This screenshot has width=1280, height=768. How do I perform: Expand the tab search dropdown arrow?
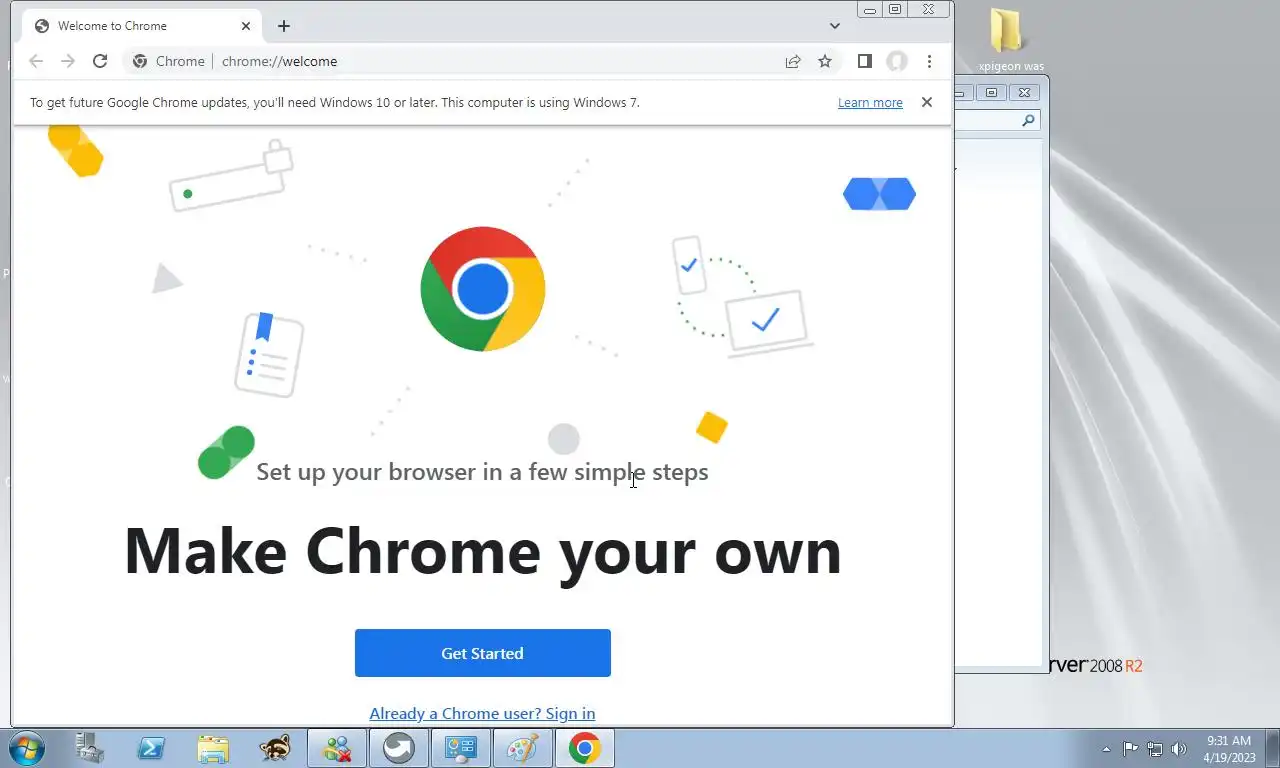835,26
